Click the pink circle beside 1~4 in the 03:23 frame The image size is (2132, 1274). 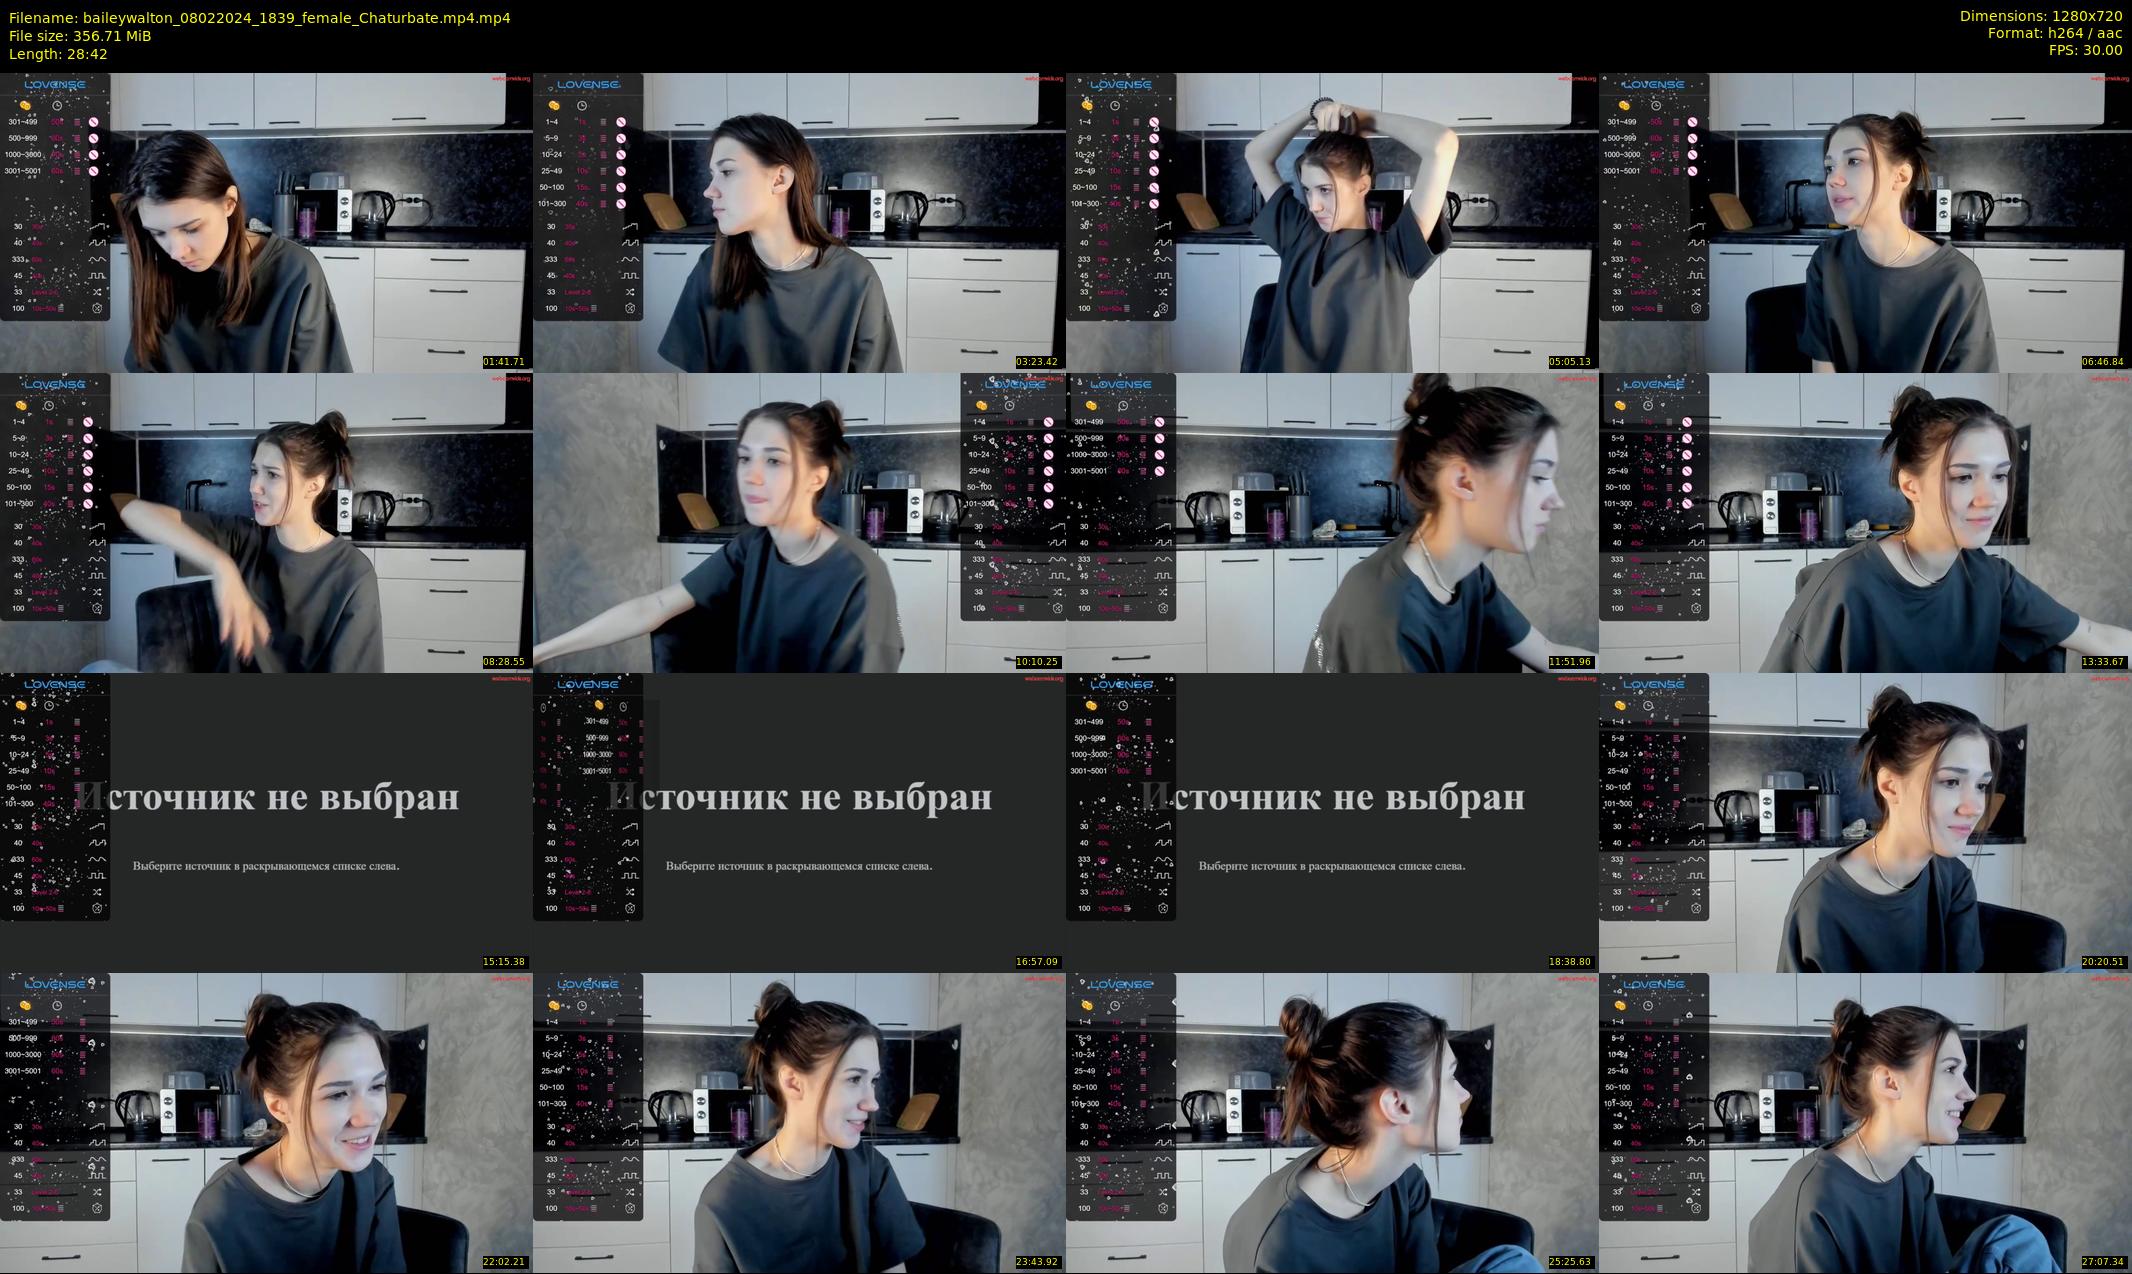[x=621, y=122]
